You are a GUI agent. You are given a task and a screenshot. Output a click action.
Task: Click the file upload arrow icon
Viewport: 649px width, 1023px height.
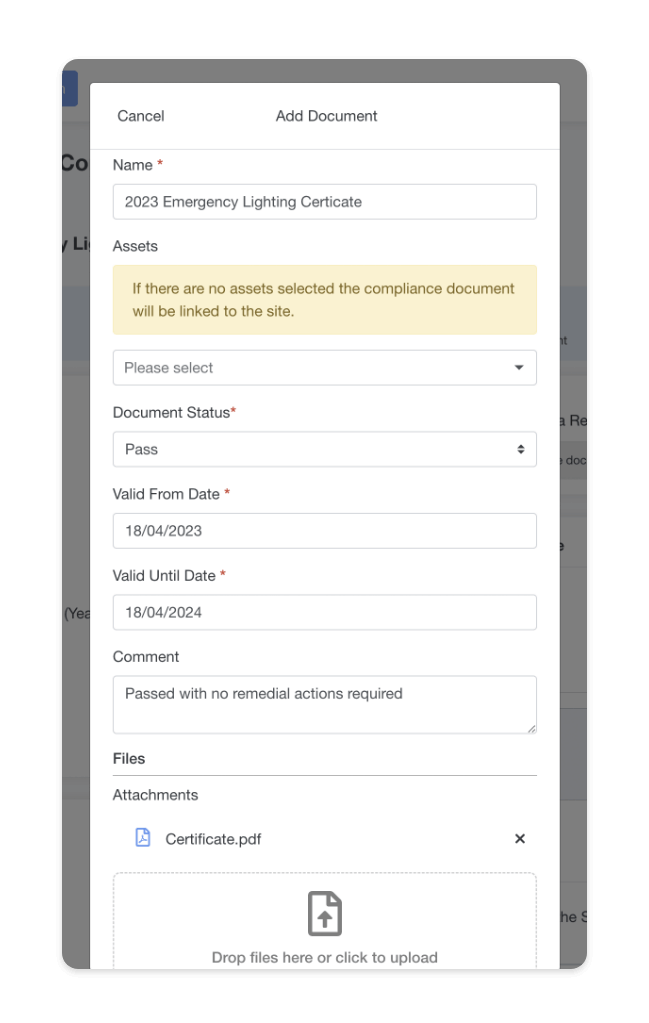pyautogui.click(x=325, y=913)
